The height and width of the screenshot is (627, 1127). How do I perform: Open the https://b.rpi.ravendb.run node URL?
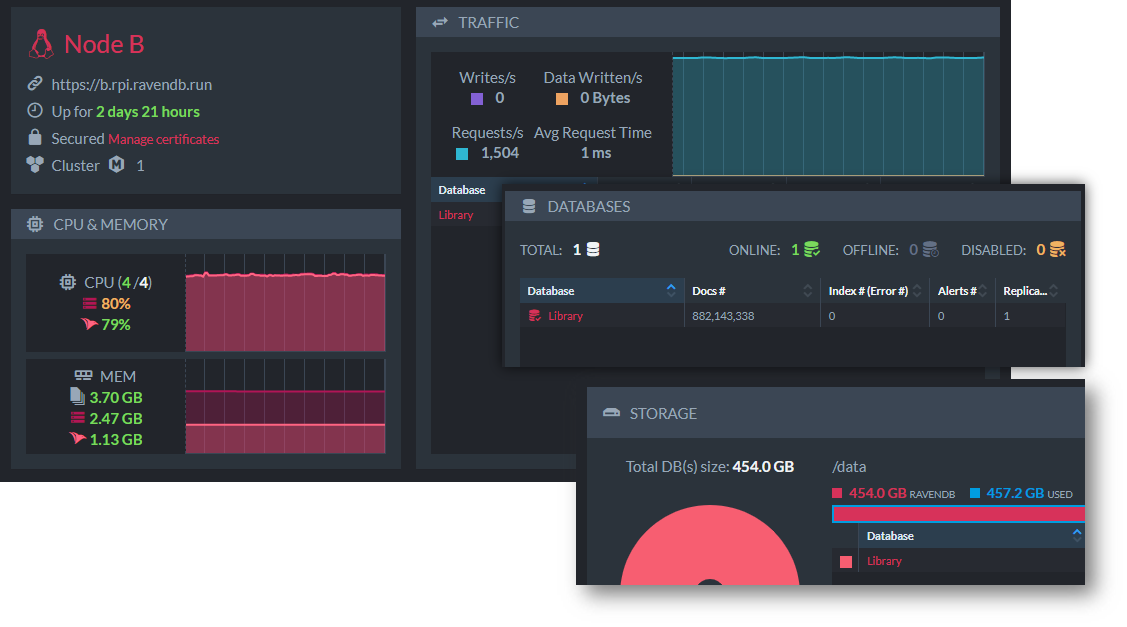coord(132,84)
